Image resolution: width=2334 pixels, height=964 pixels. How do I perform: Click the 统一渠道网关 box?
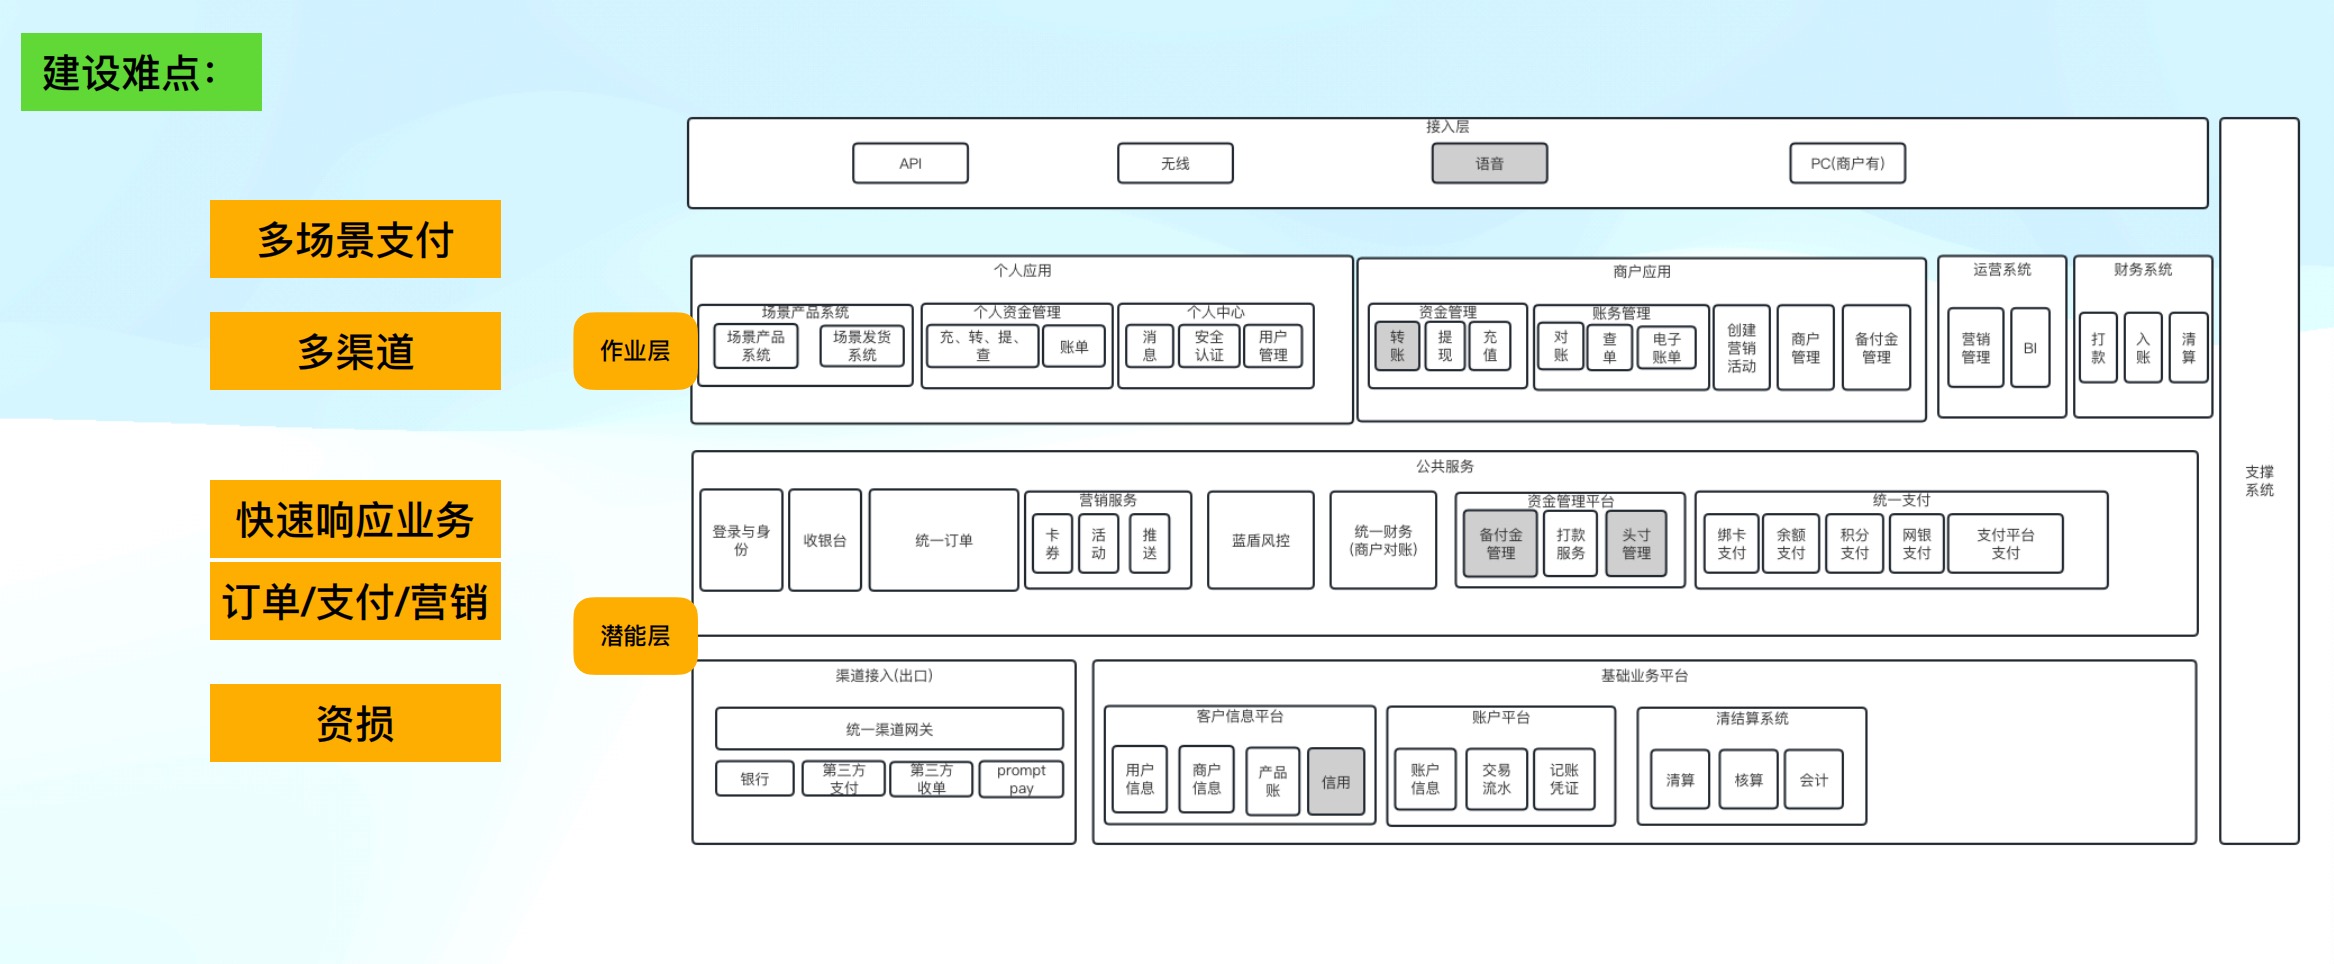(889, 729)
